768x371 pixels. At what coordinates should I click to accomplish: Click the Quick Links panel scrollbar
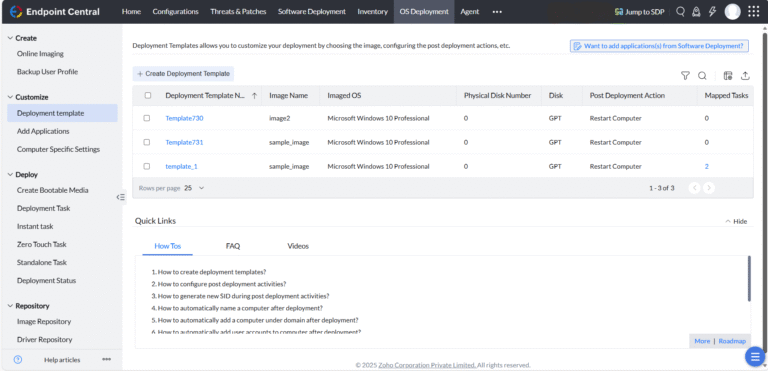(x=749, y=278)
